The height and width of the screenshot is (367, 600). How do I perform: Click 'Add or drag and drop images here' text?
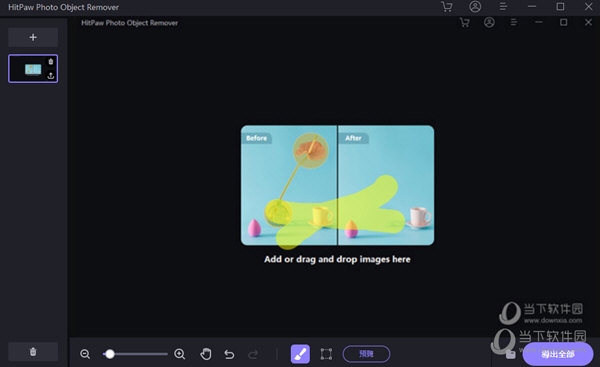[x=337, y=259]
